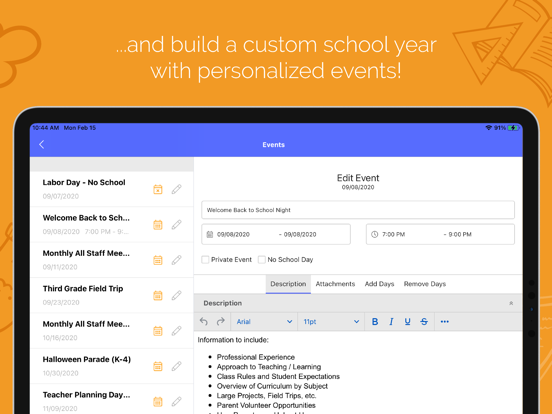Undo the last description edit

tap(203, 321)
